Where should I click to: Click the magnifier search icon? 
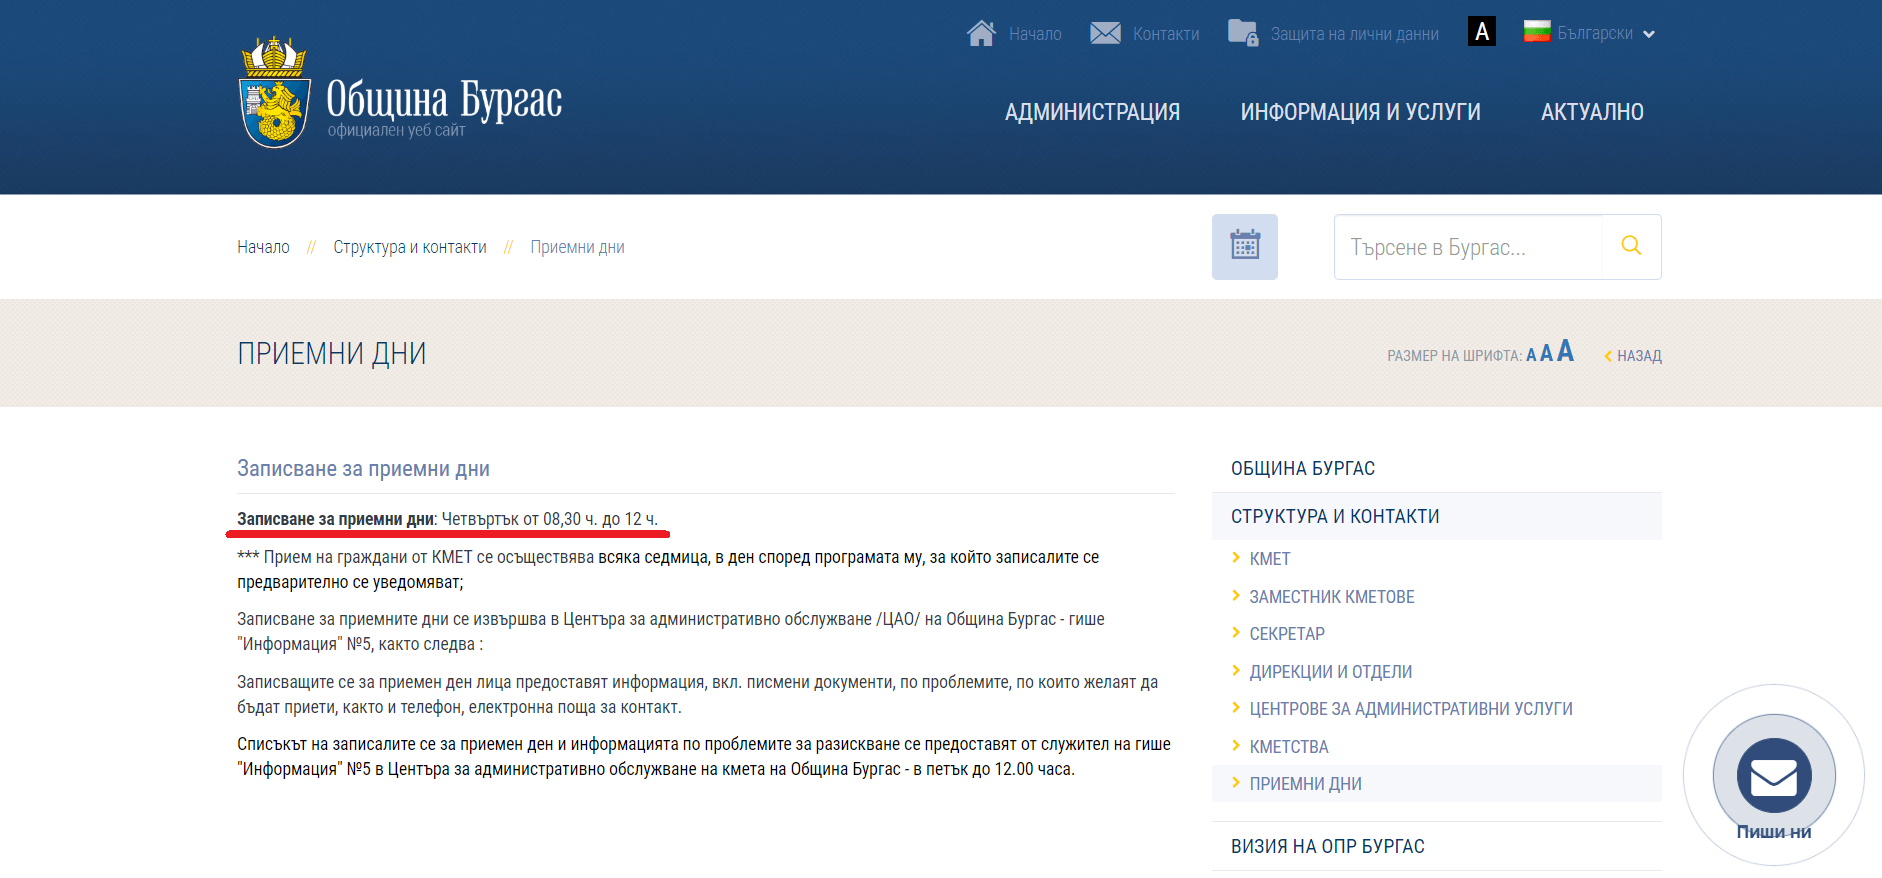coord(1630,246)
